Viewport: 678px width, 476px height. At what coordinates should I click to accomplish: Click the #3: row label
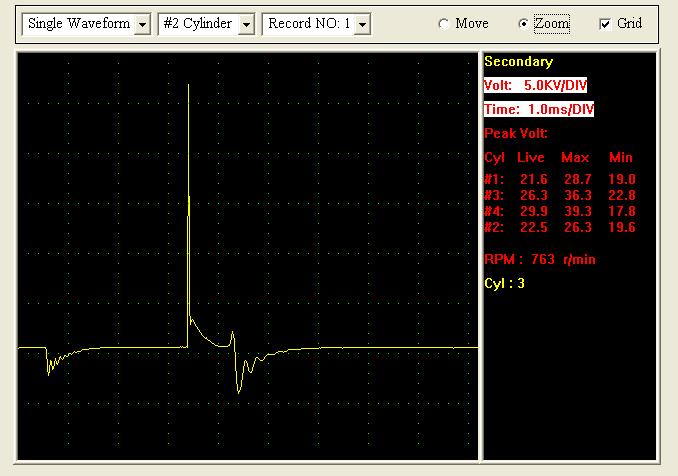coord(494,195)
